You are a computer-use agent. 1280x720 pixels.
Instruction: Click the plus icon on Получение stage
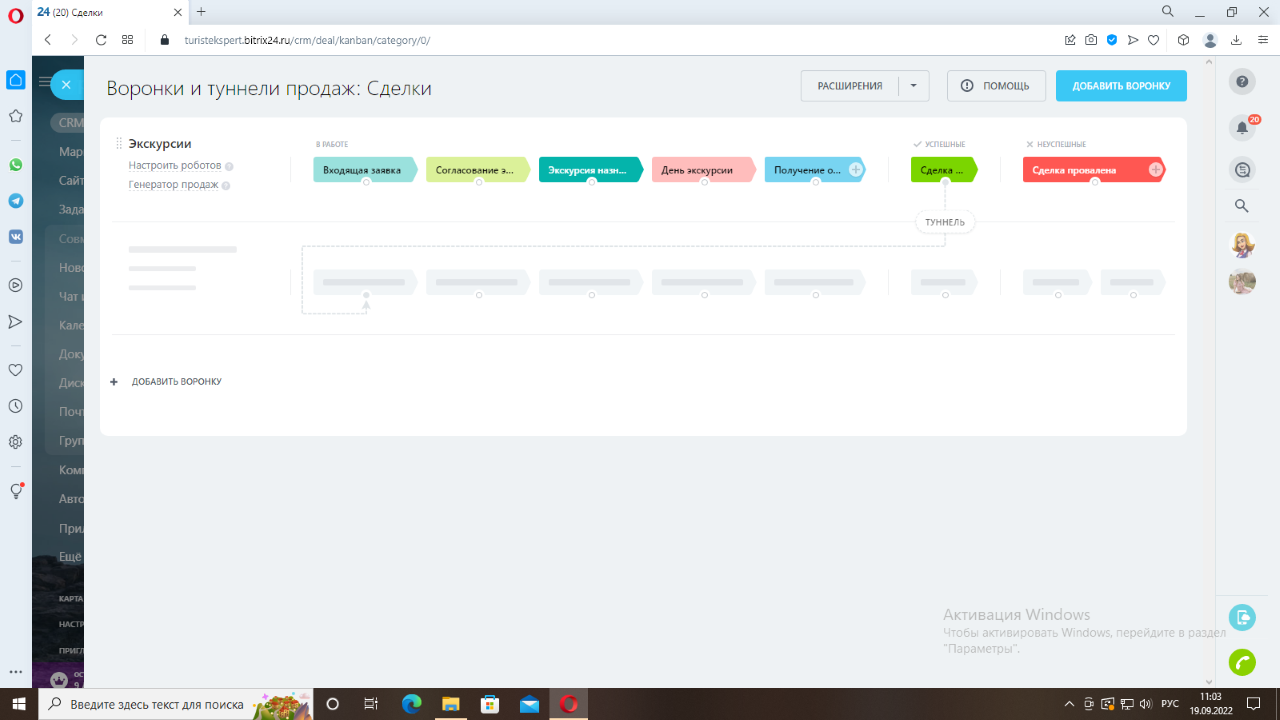point(856,170)
